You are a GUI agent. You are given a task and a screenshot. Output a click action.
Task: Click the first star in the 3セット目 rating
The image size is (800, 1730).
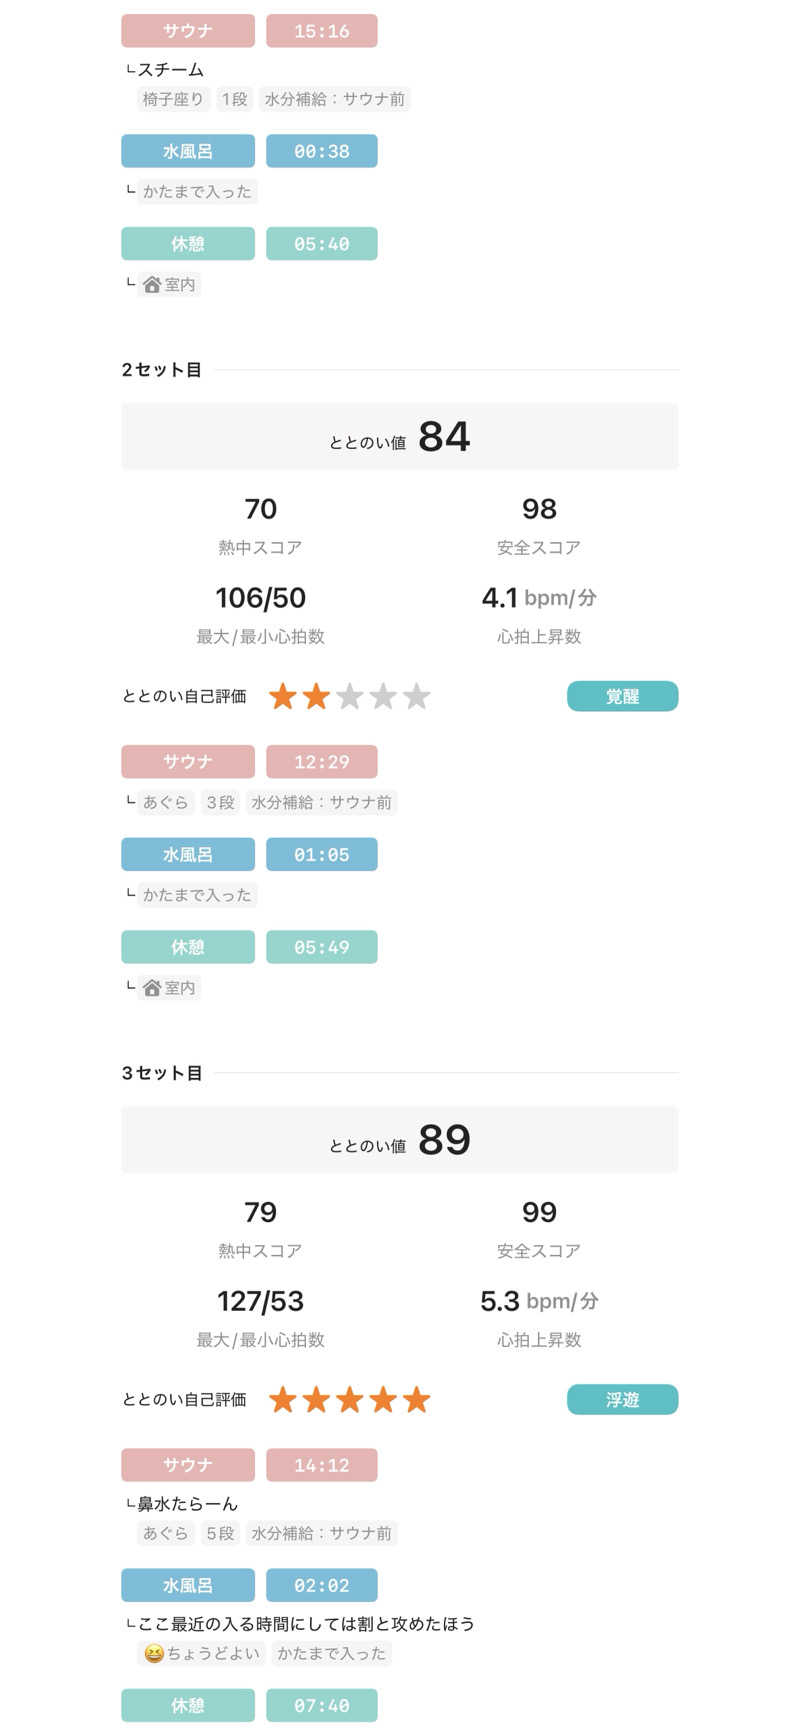tap(283, 1400)
